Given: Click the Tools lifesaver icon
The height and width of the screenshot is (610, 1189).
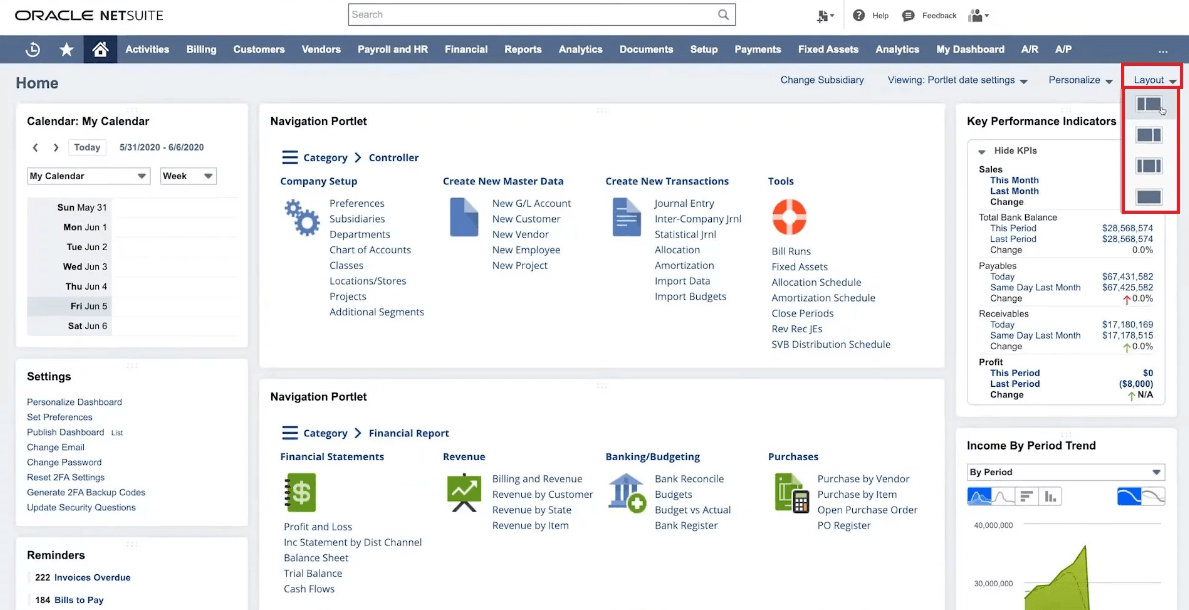Looking at the screenshot, I should tap(788, 216).
